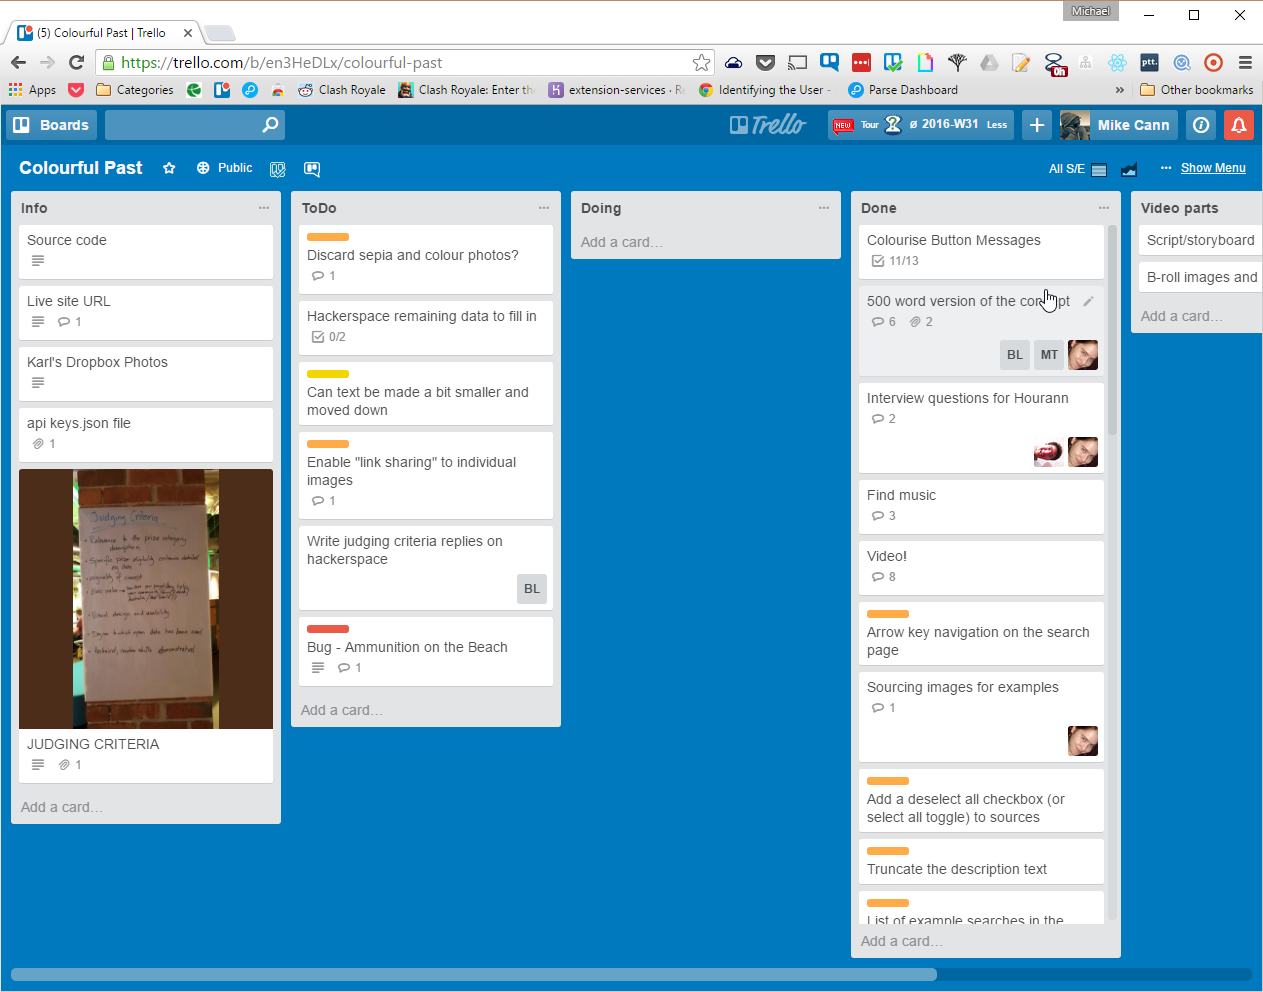The image size is (1263, 992).
Task: Click the Trello logo in header
Action: (x=767, y=125)
